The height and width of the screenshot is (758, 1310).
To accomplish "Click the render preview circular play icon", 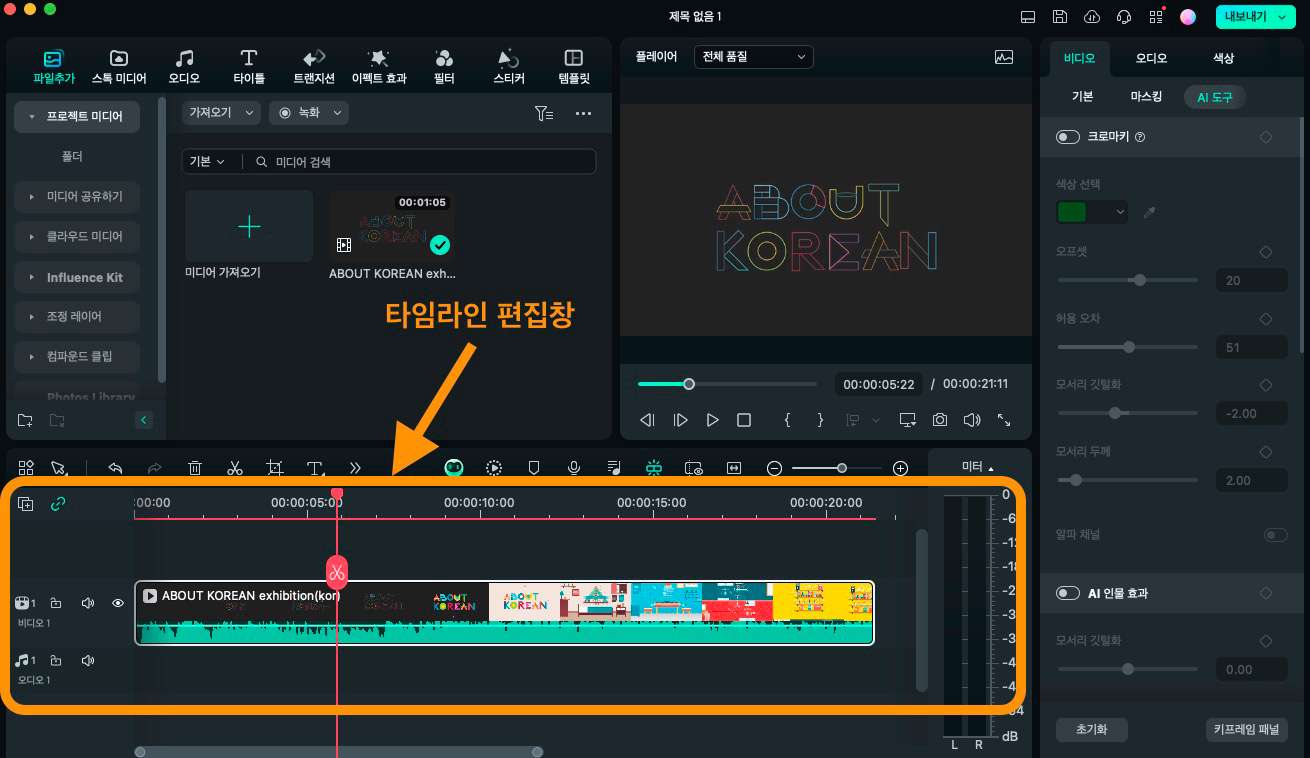I will click(x=494, y=467).
